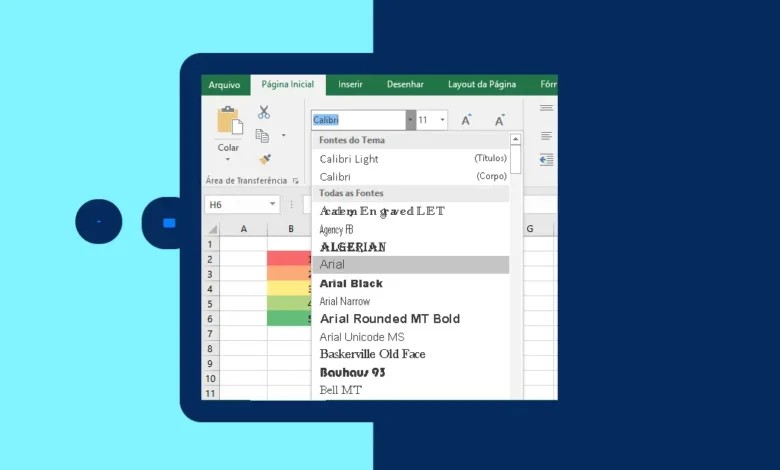This screenshot has width=780, height=470.
Task: Click cell A8
Action: pyautogui.click(x=244, y=349)
